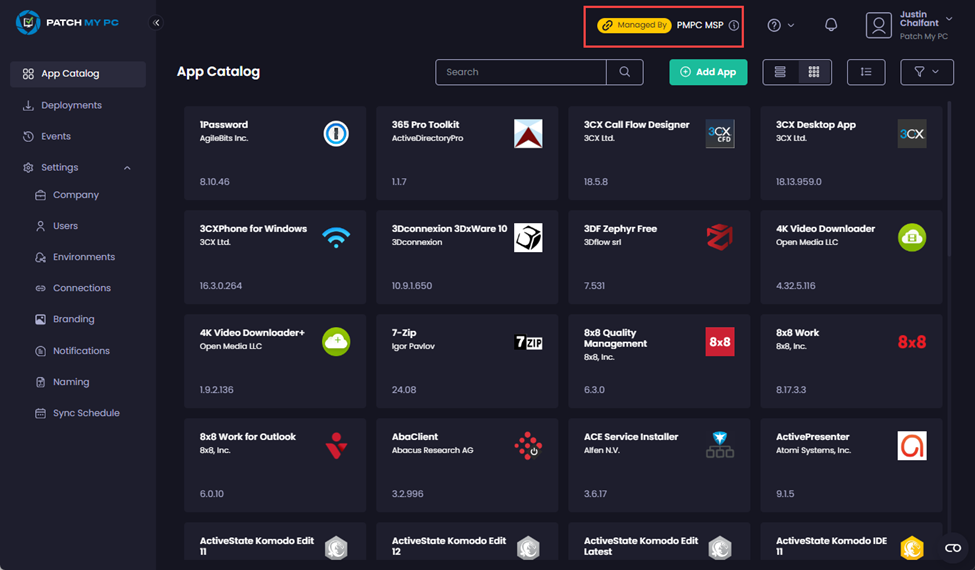Screen dimensions: 975x570
Task: Open the help dropdown menu
Action: pos(780,25)
